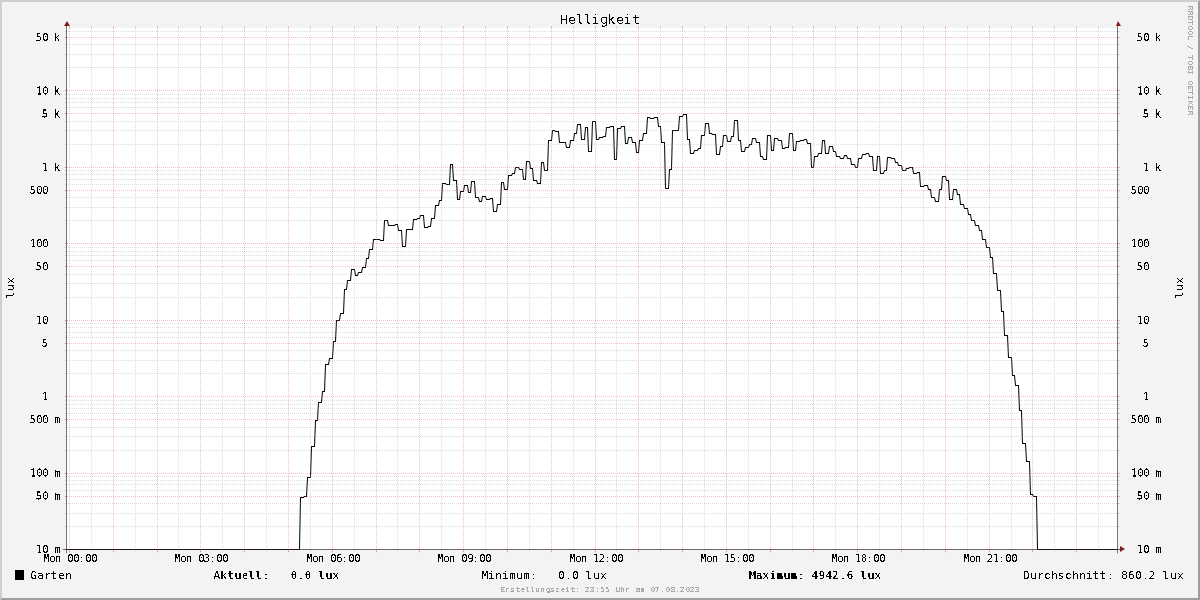
Task: Click '10 k' on the left y-axis
Action: 46,91
